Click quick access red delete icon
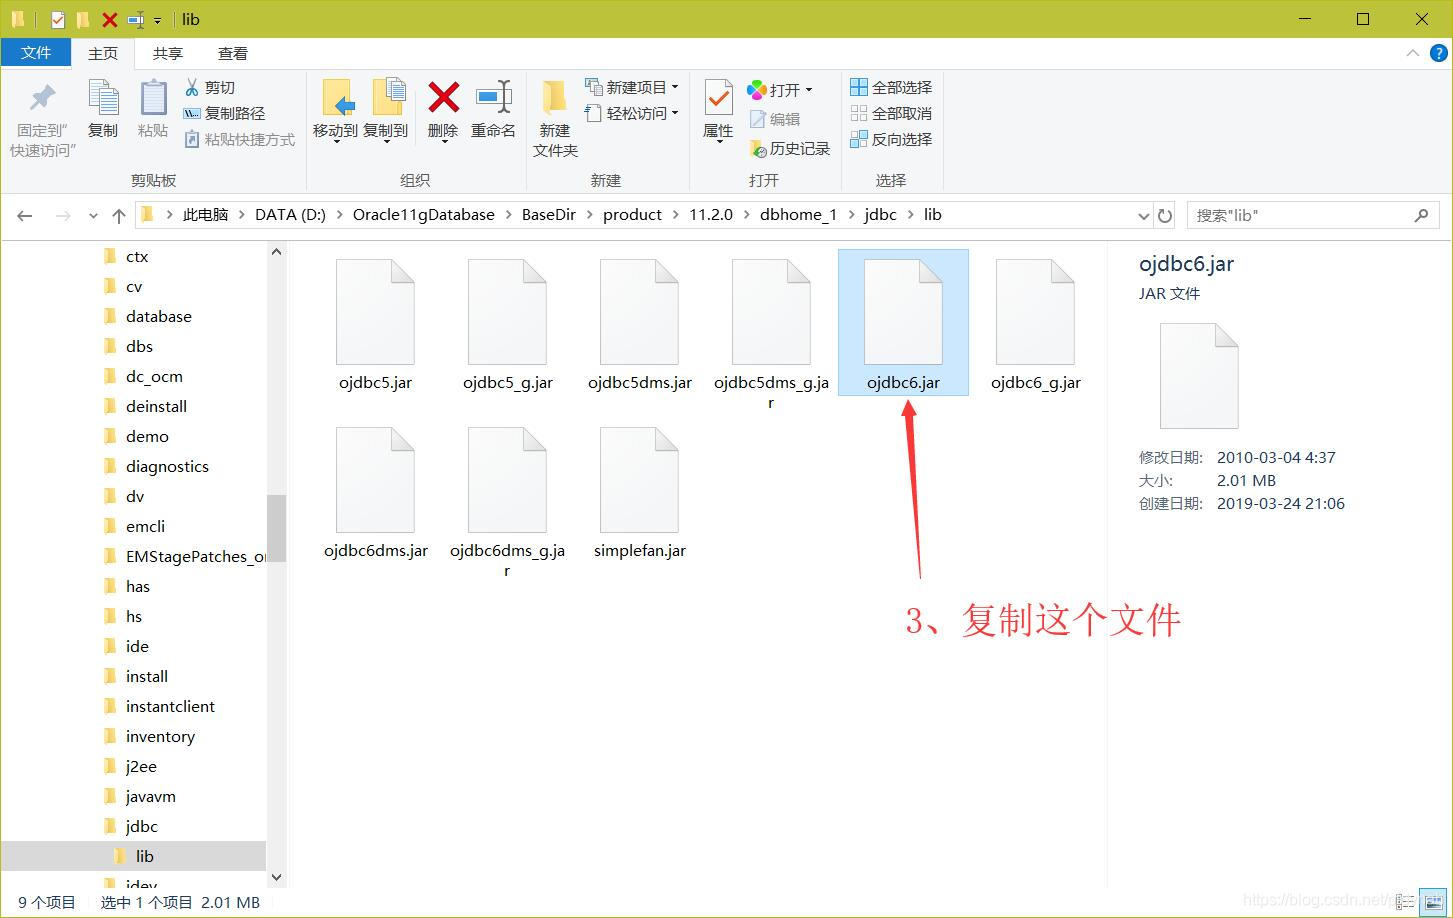The height and width of the screenshot is (918, 1453). pyautogui.click(x=110, y=19)
